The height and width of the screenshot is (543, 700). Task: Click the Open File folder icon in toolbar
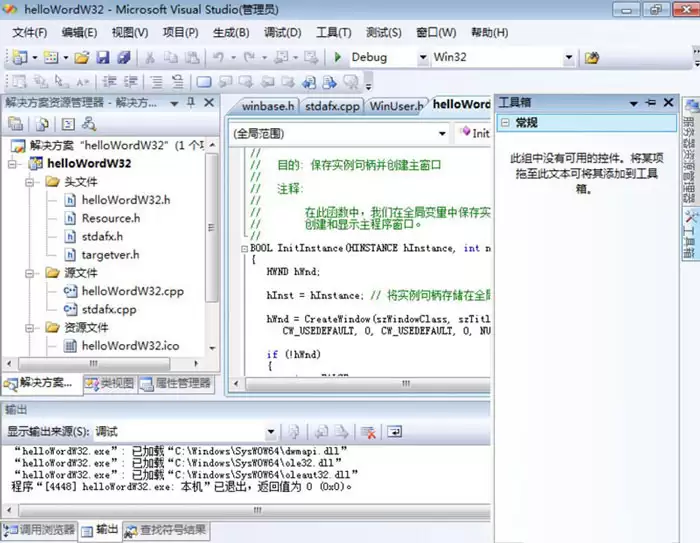pyautogui.click(x=82, y=58)
